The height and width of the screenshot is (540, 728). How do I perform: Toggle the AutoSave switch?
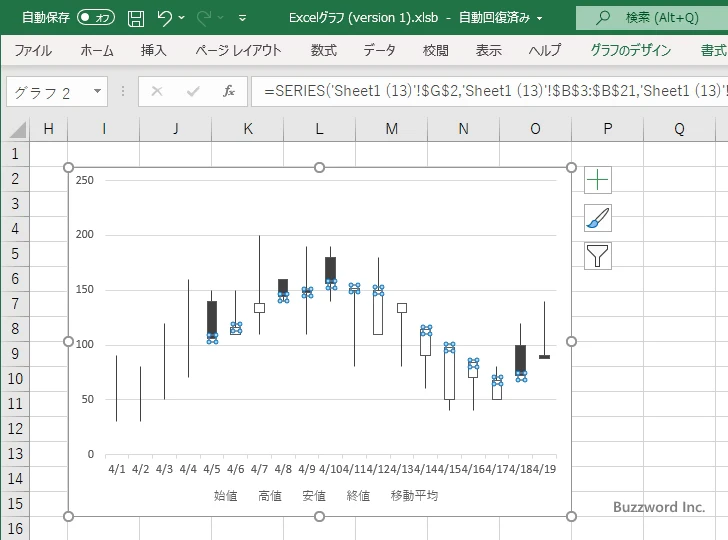pos(96,18)
